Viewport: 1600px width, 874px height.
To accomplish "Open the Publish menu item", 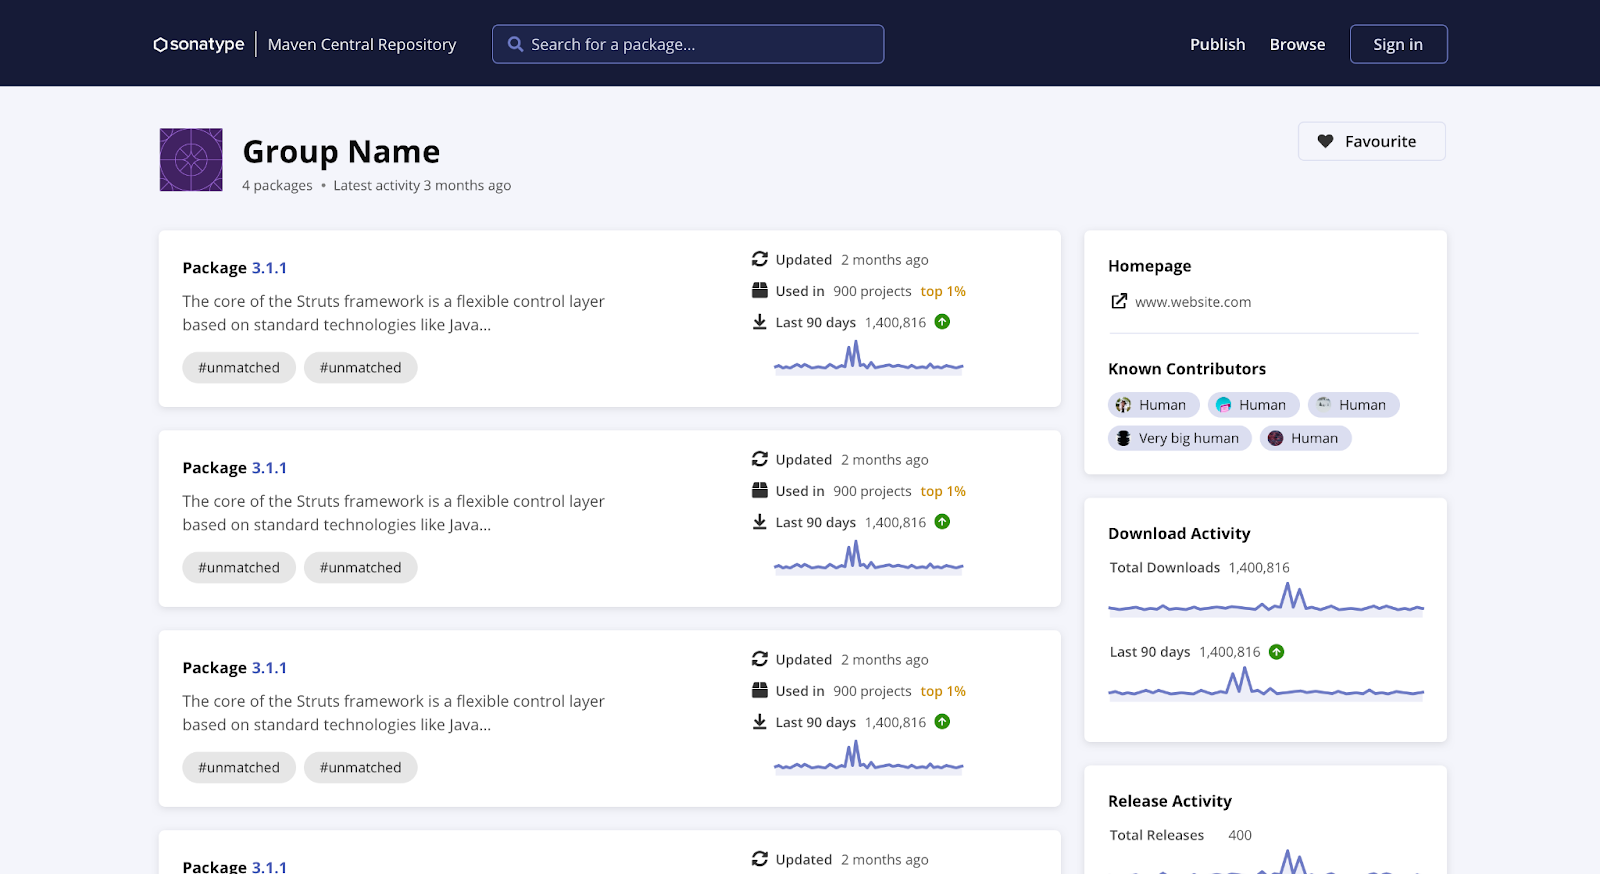I will tap(1217, 44).
